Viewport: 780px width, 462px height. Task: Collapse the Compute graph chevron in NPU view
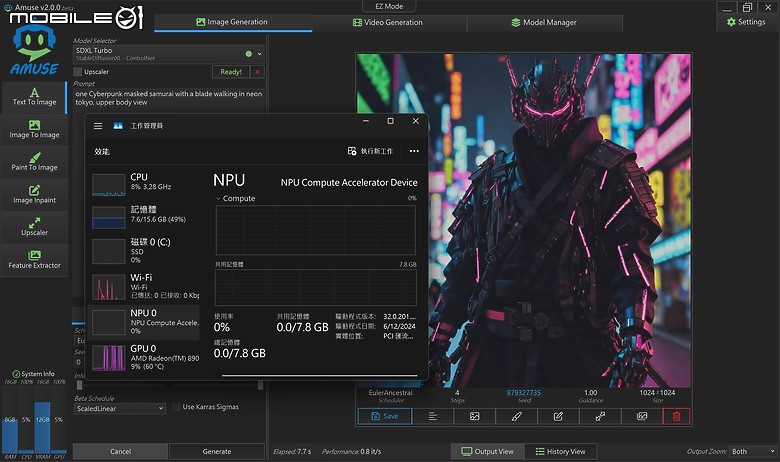218,198
